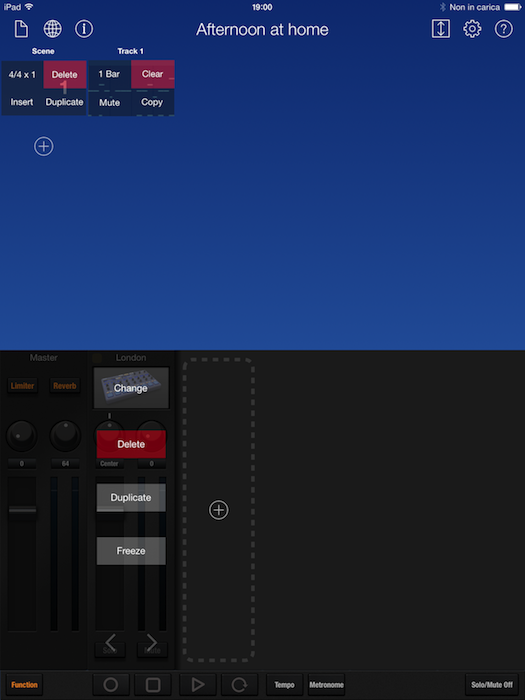Click the master volume fader

click(22, 510)
